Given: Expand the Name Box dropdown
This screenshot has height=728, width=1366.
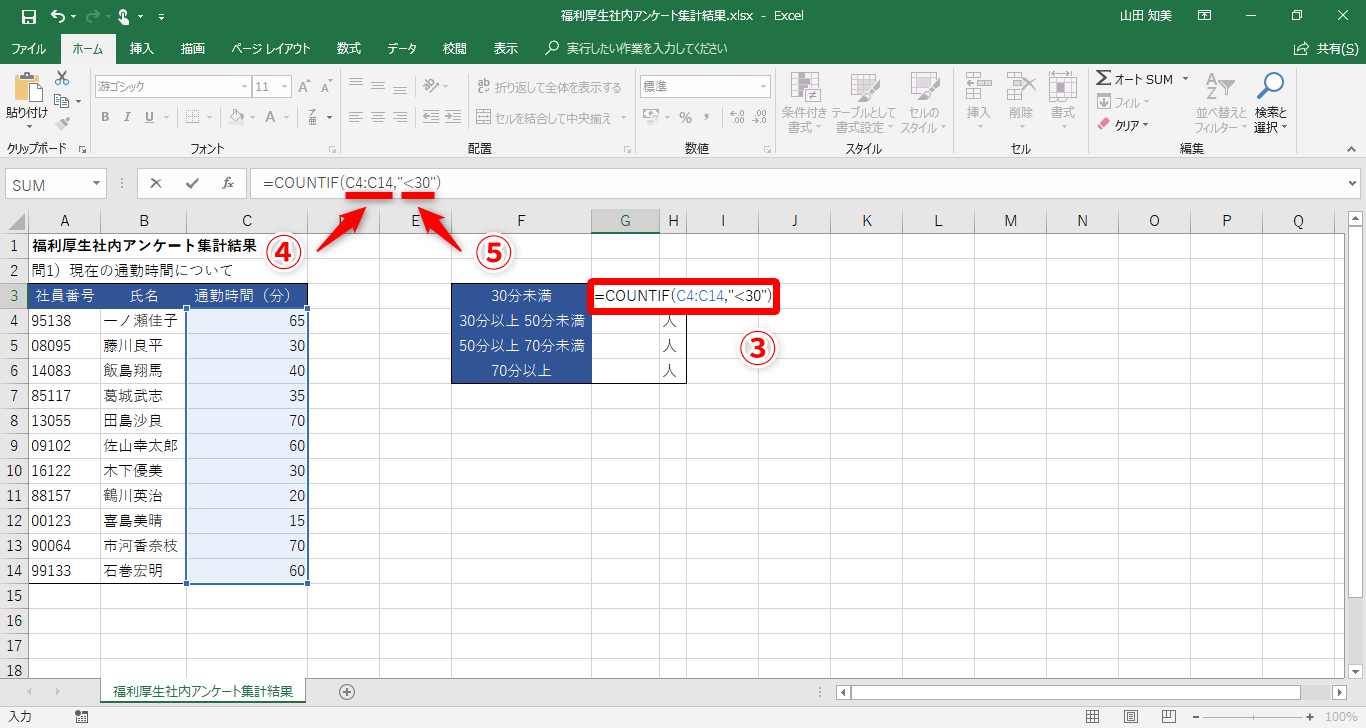Looking at the screenshot, I should click(97, 184).
